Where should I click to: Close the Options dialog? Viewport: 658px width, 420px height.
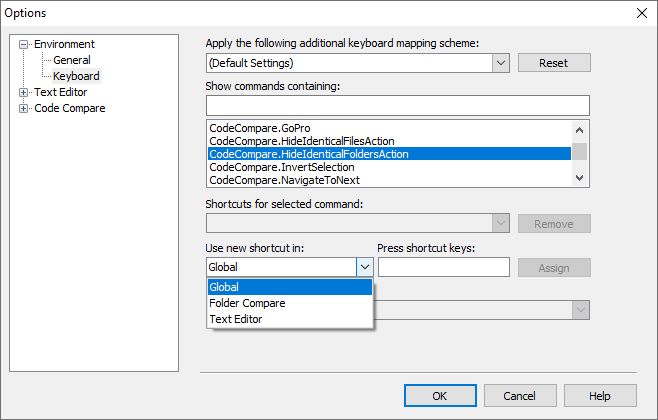coord(642,13)
